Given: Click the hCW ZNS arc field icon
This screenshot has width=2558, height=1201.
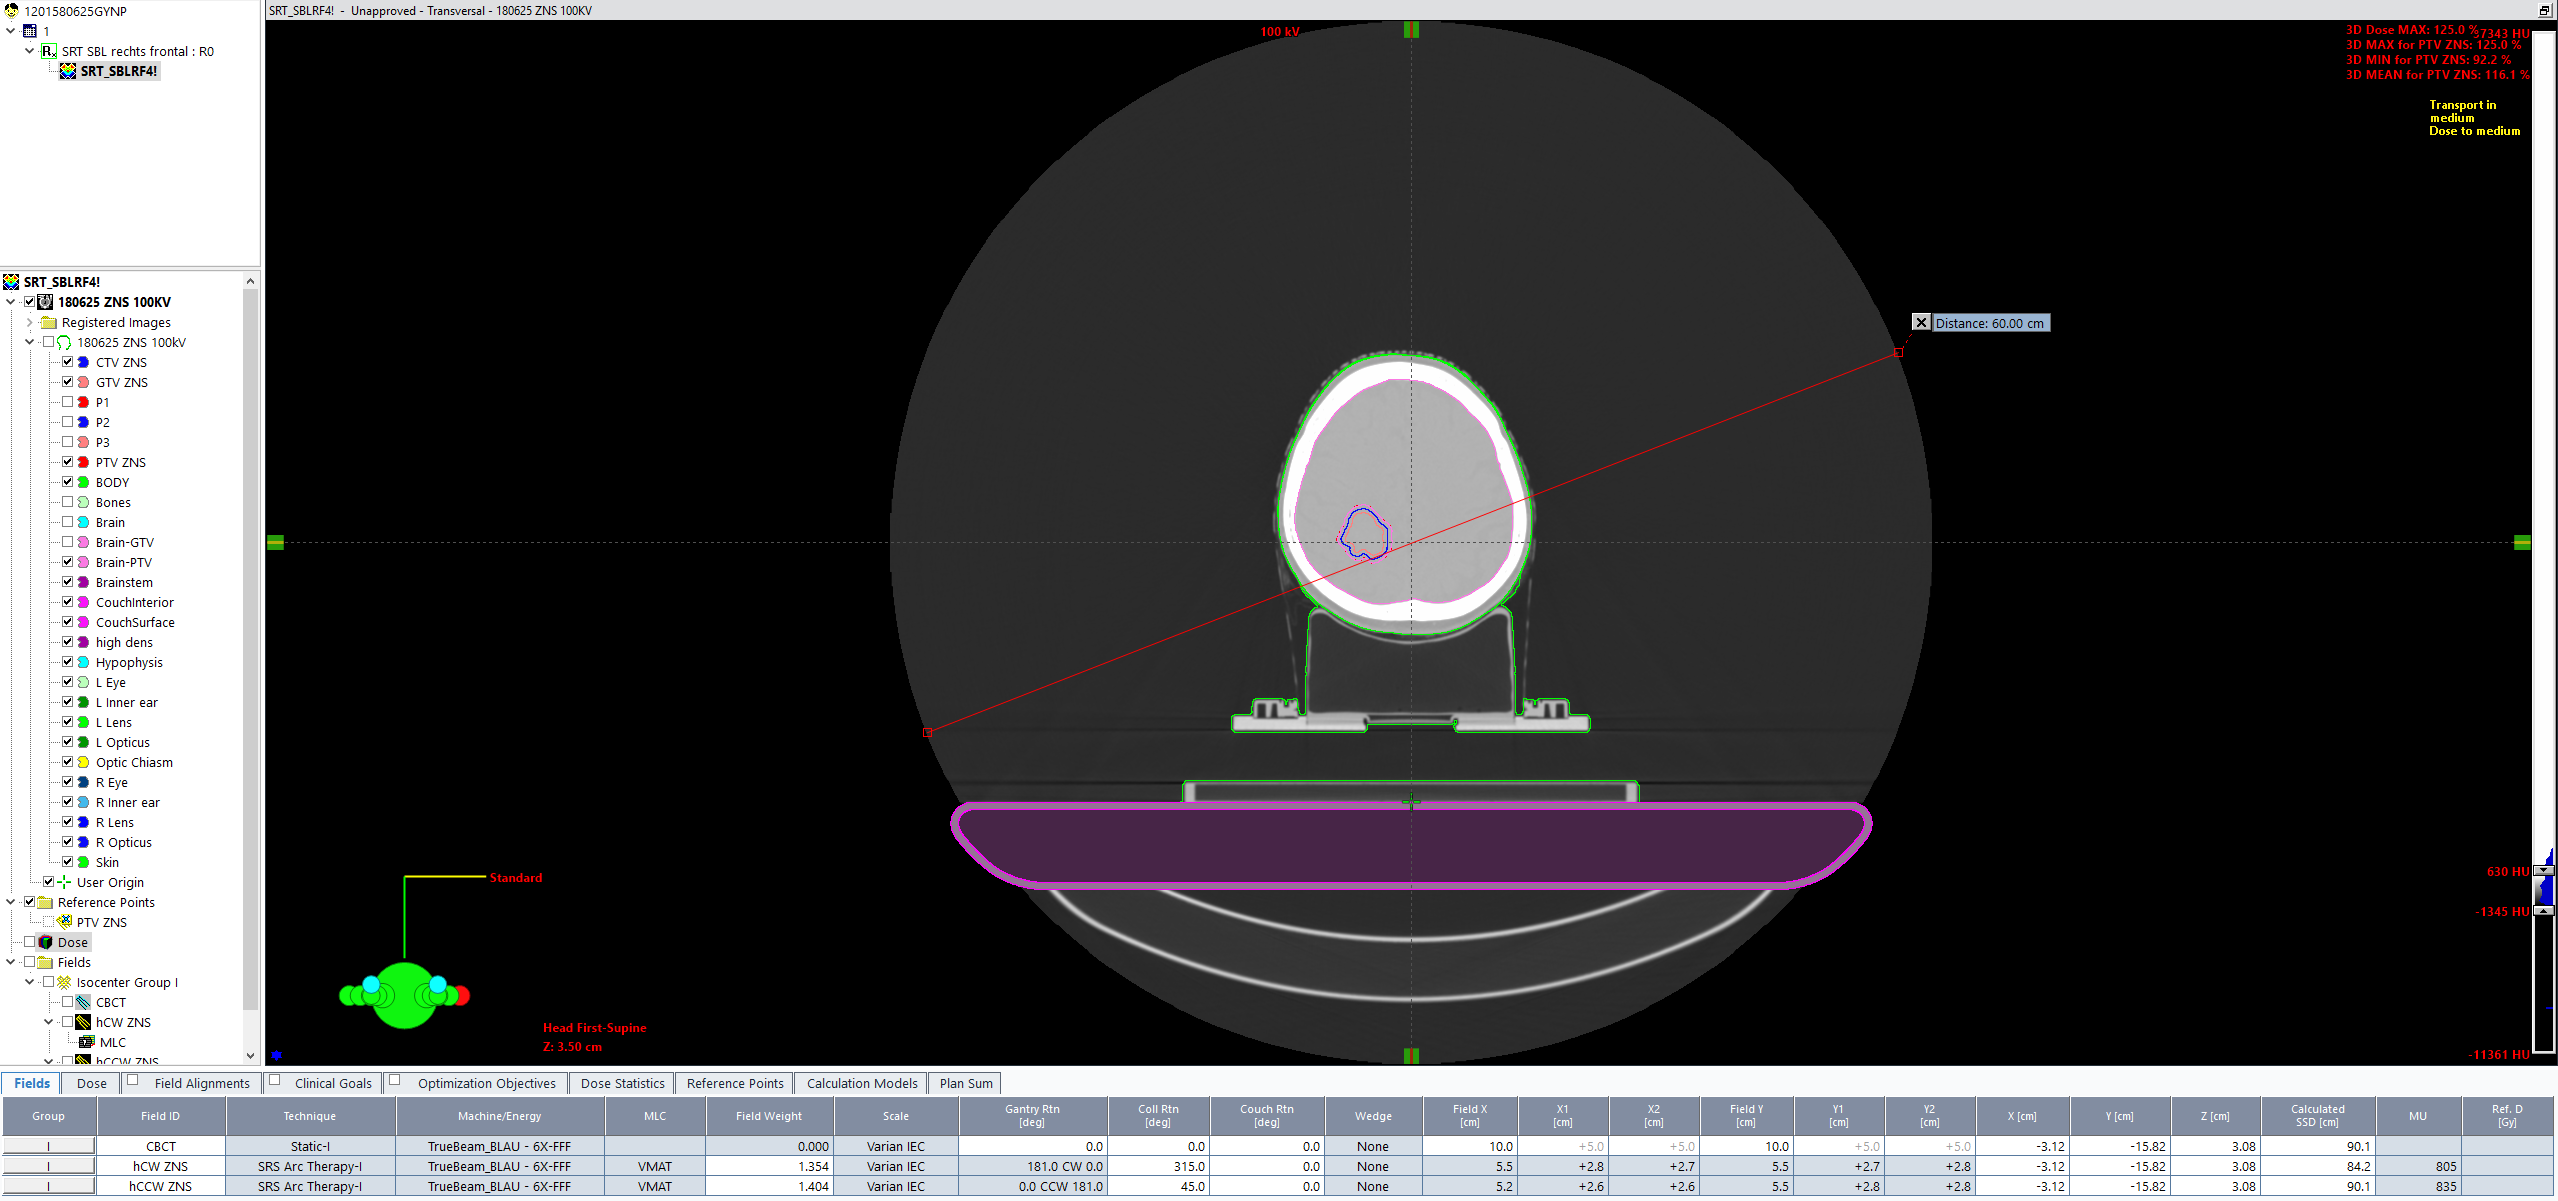Looking at the screenshot, I should click(x=84, y=1022).
